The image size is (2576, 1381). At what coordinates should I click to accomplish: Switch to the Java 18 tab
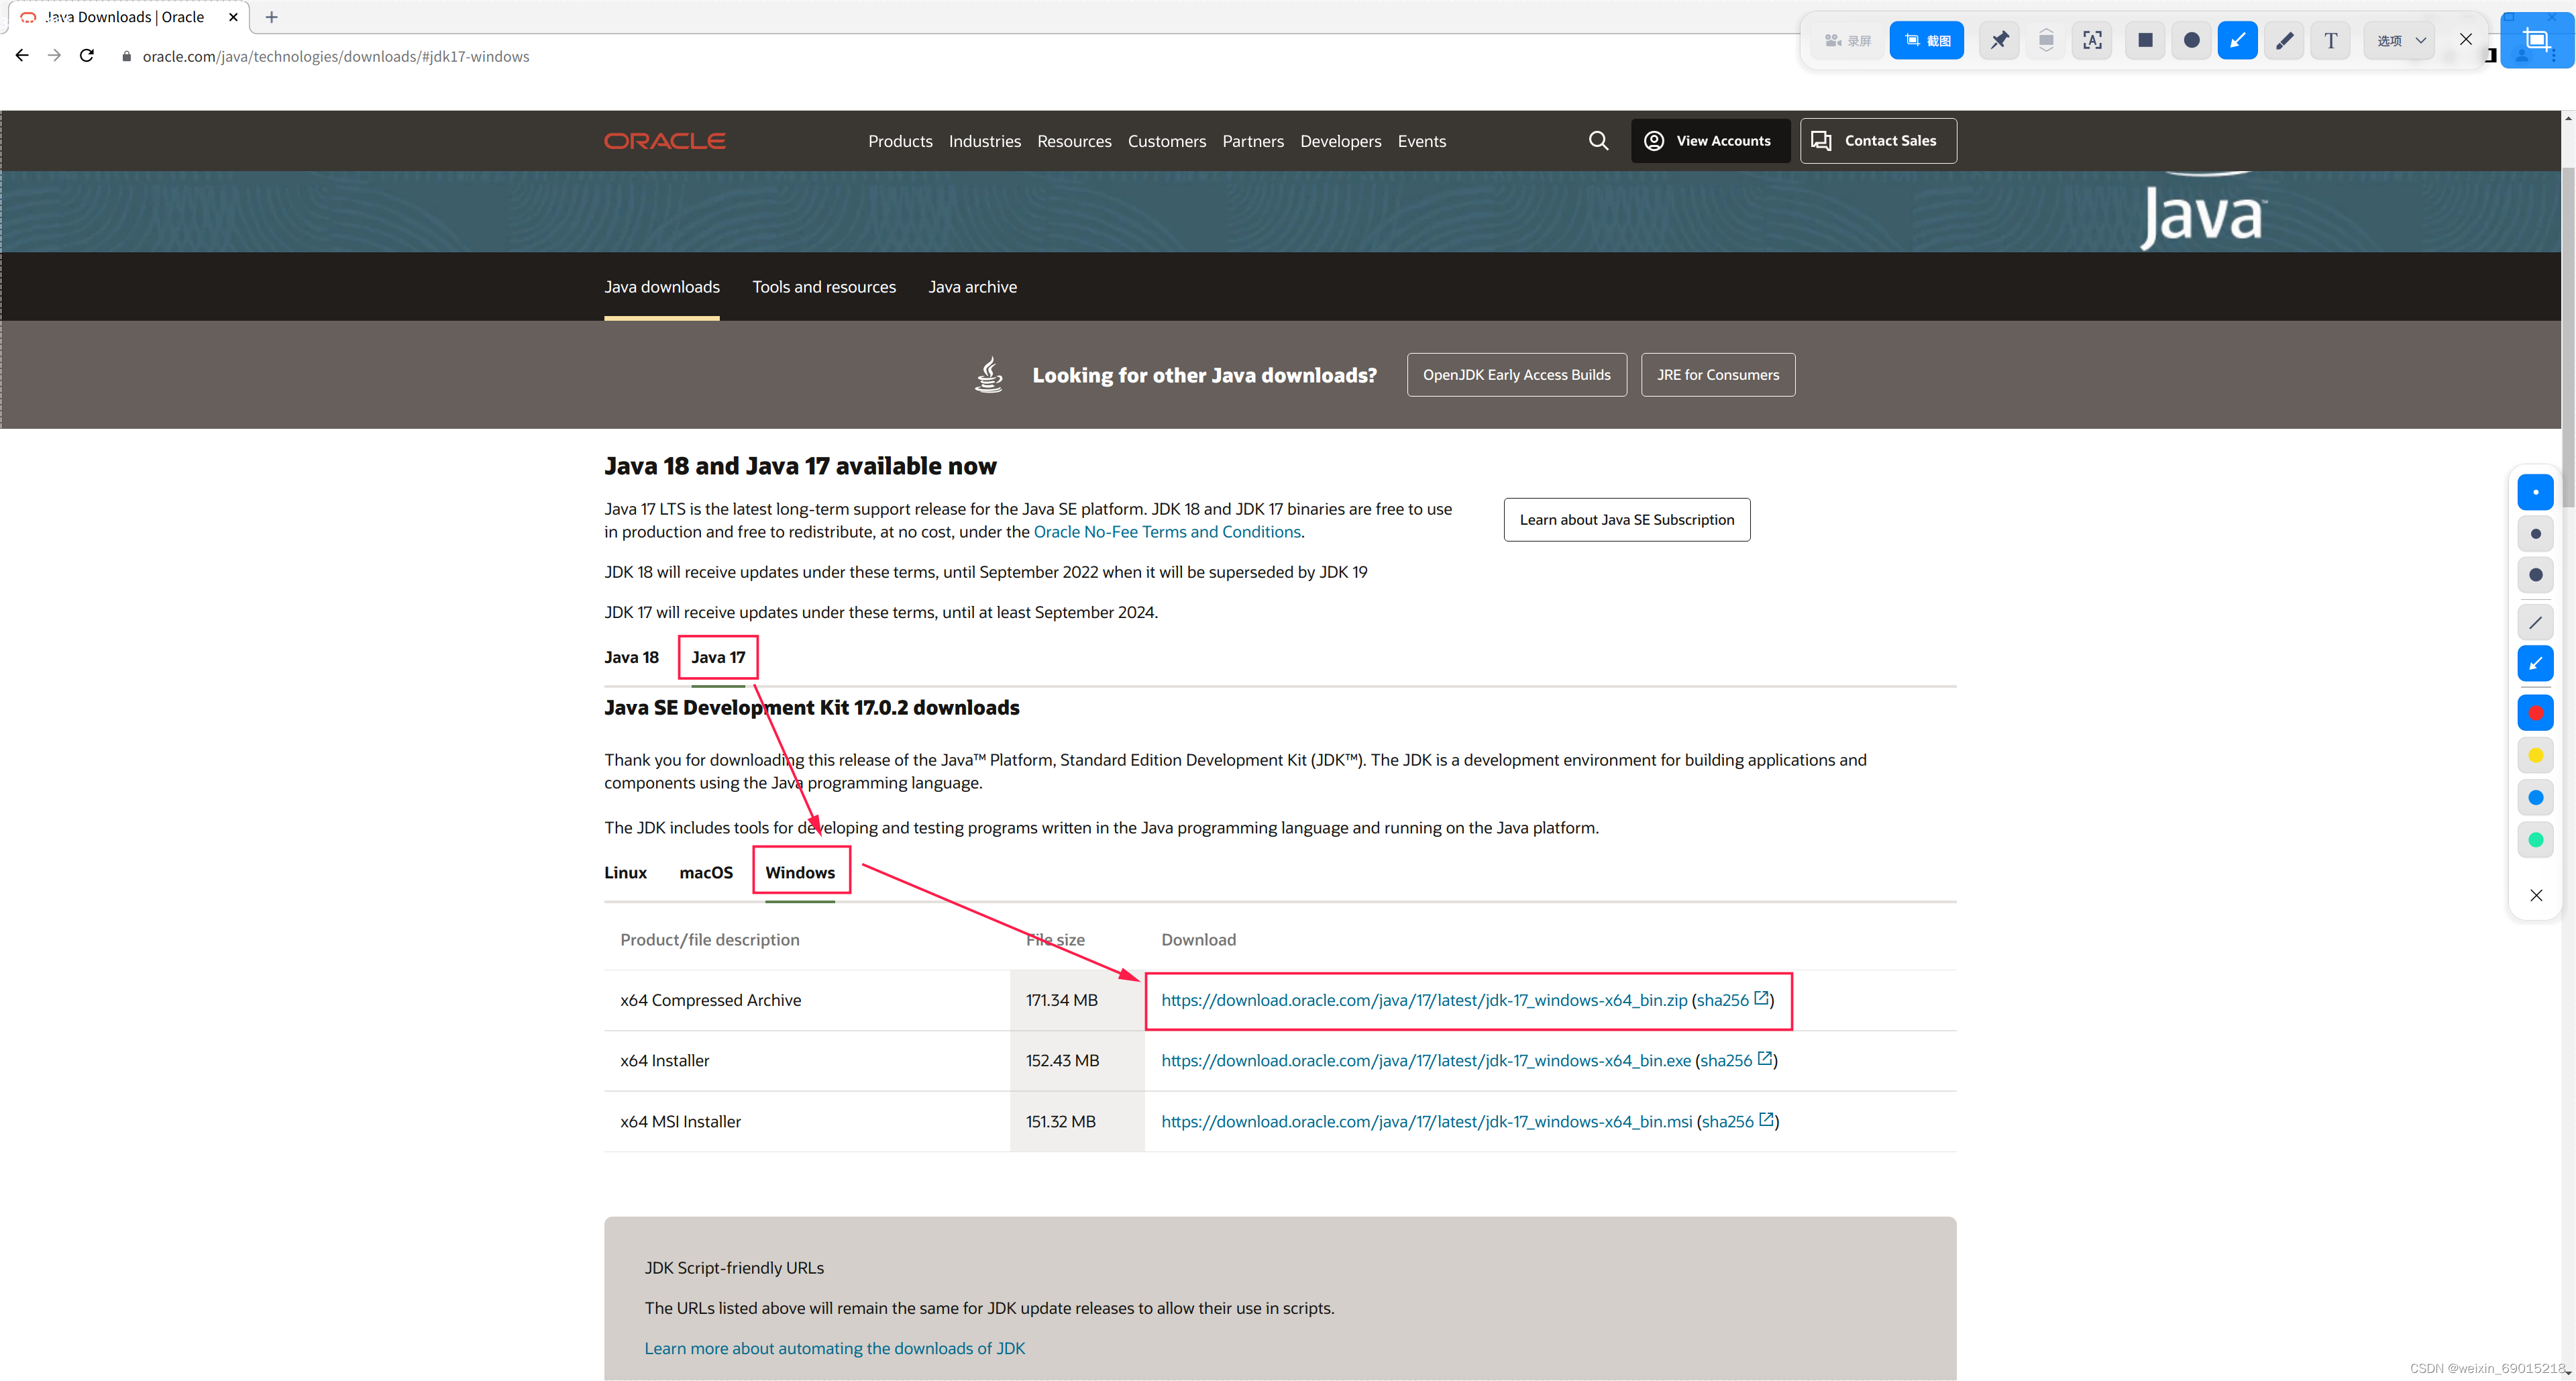[x=631, y=657]
